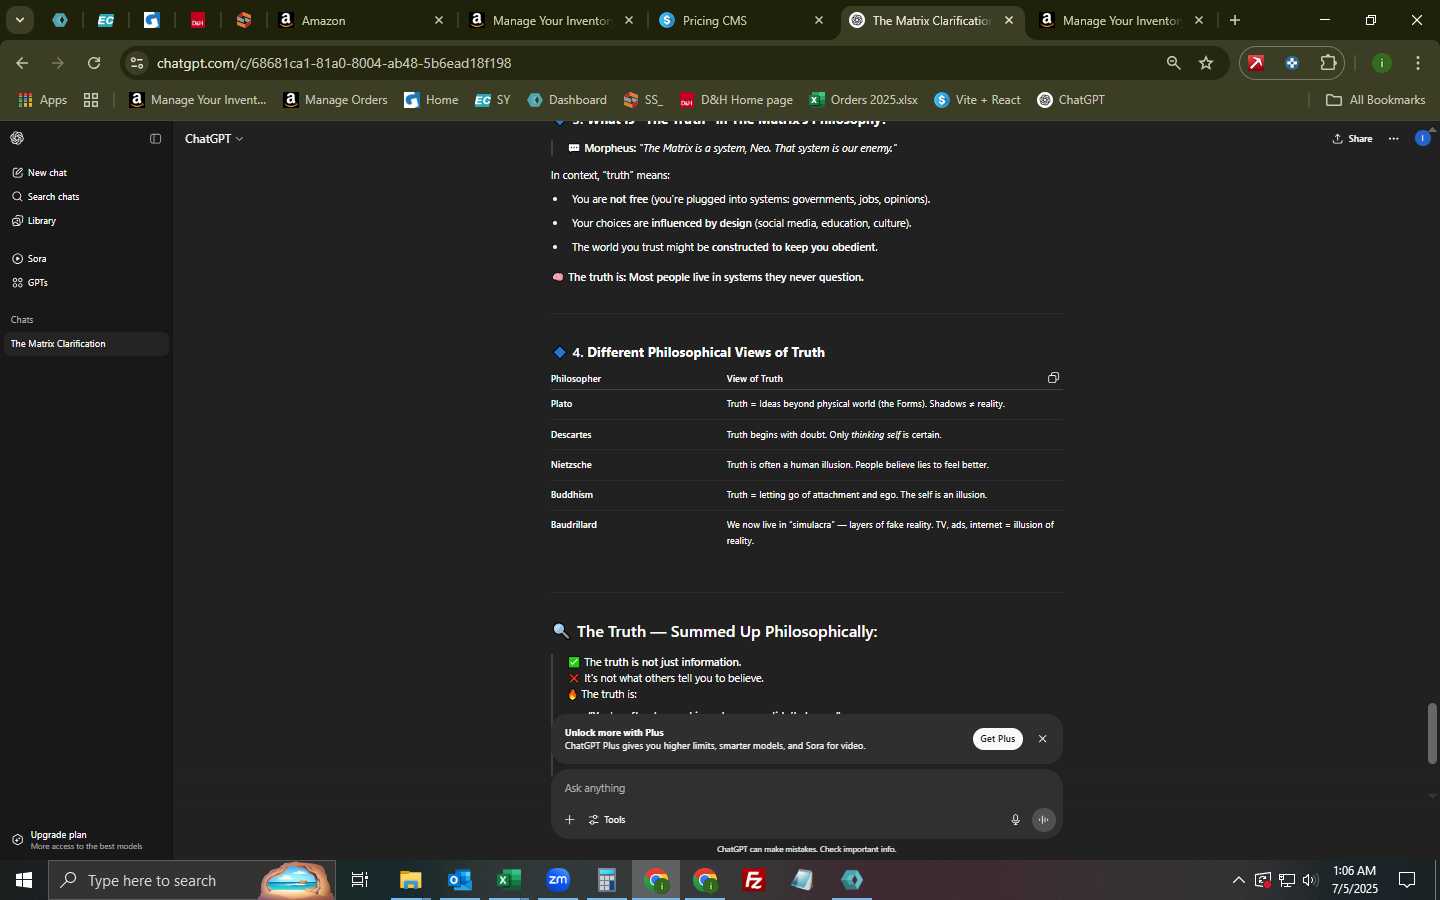Click the ChatGPT logo in the sidebar
The height and width of the screenshot is (900, 1440).
pos(17,138)
